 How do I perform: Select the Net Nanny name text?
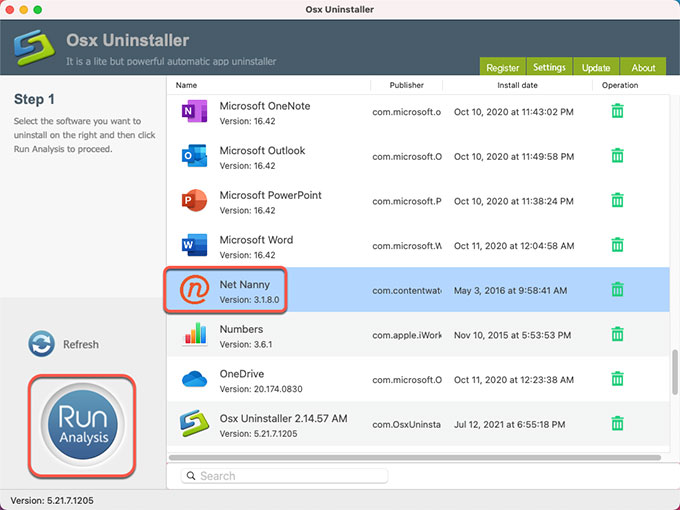(245, 284)
